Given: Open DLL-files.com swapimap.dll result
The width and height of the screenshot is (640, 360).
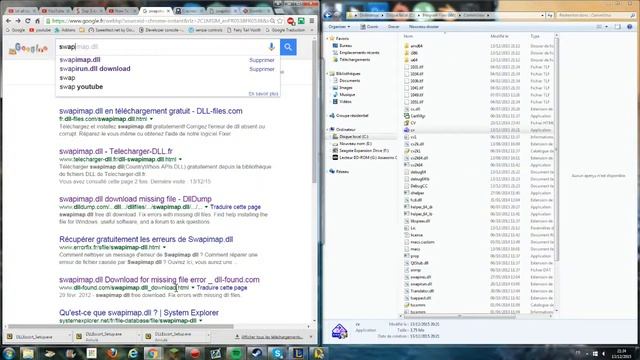Looking at the screenshot, I should (151, 111).
